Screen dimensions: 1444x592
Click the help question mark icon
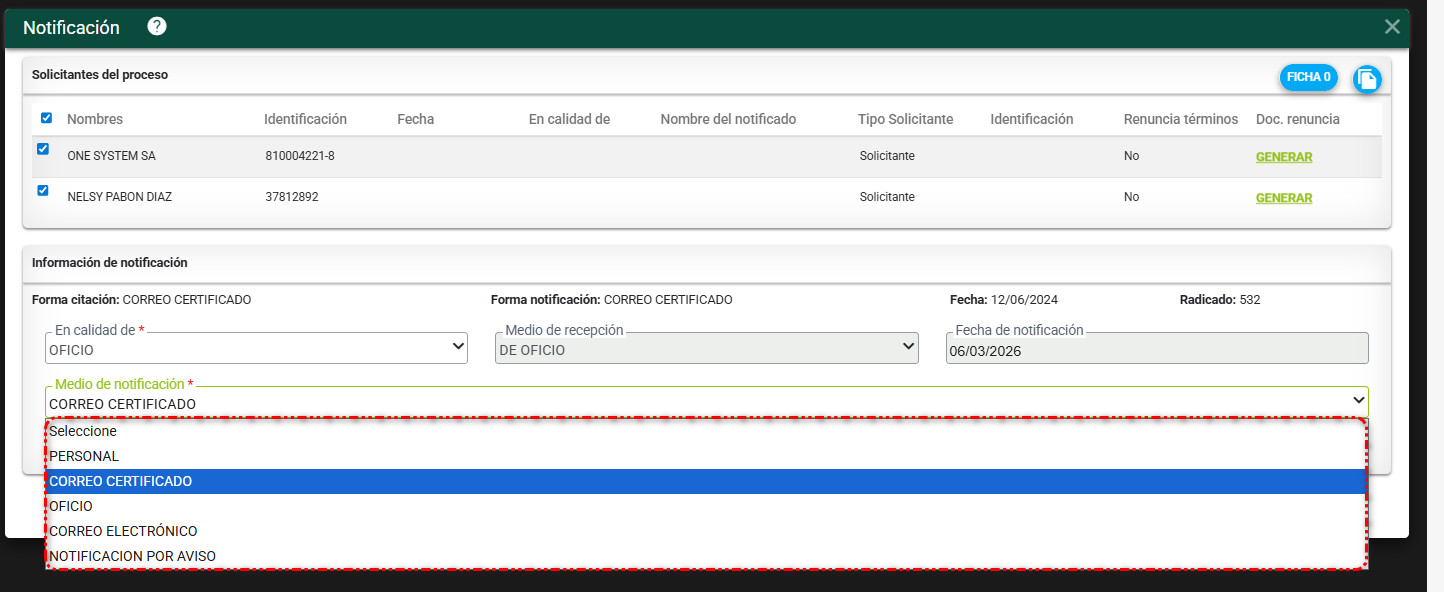pos(156,27)
